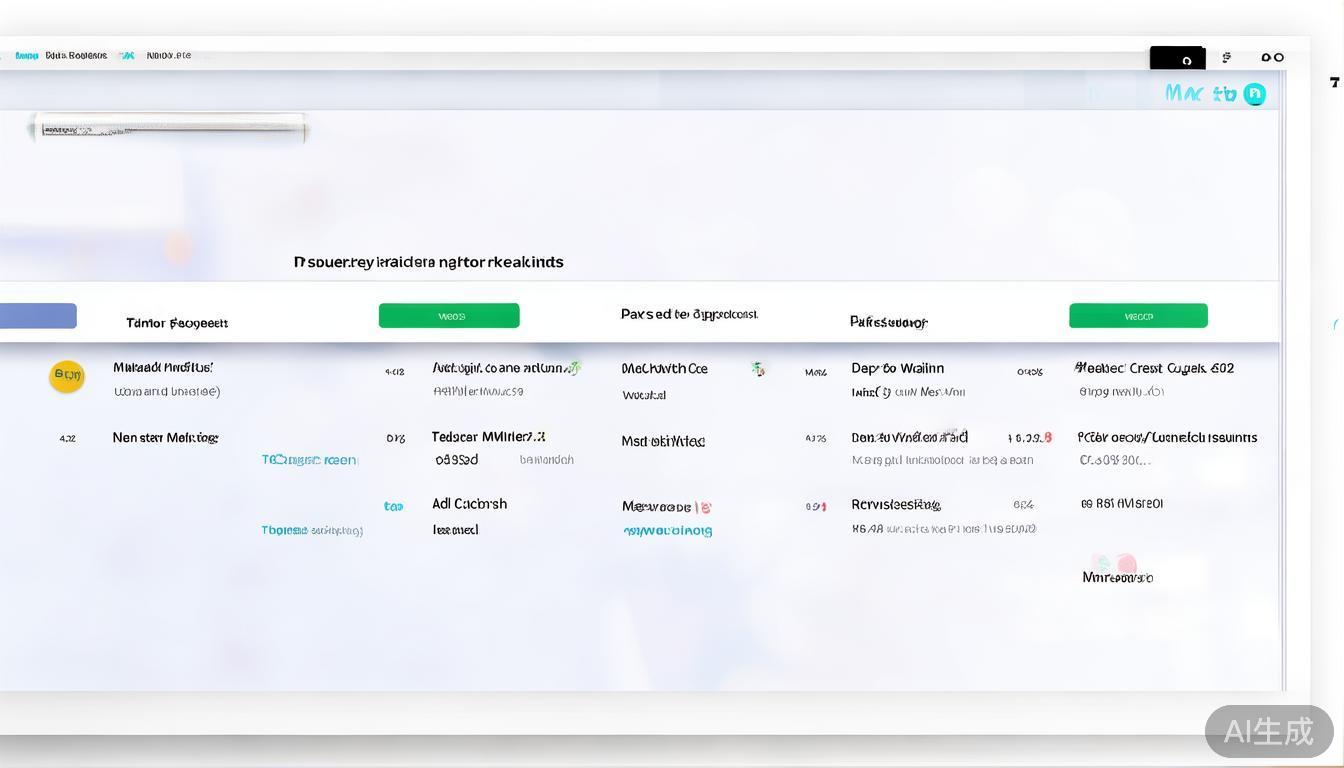This screenshot has width=1344, height=768.
Task: Click the yellow circular badge icon
Action: coord(67,376)
